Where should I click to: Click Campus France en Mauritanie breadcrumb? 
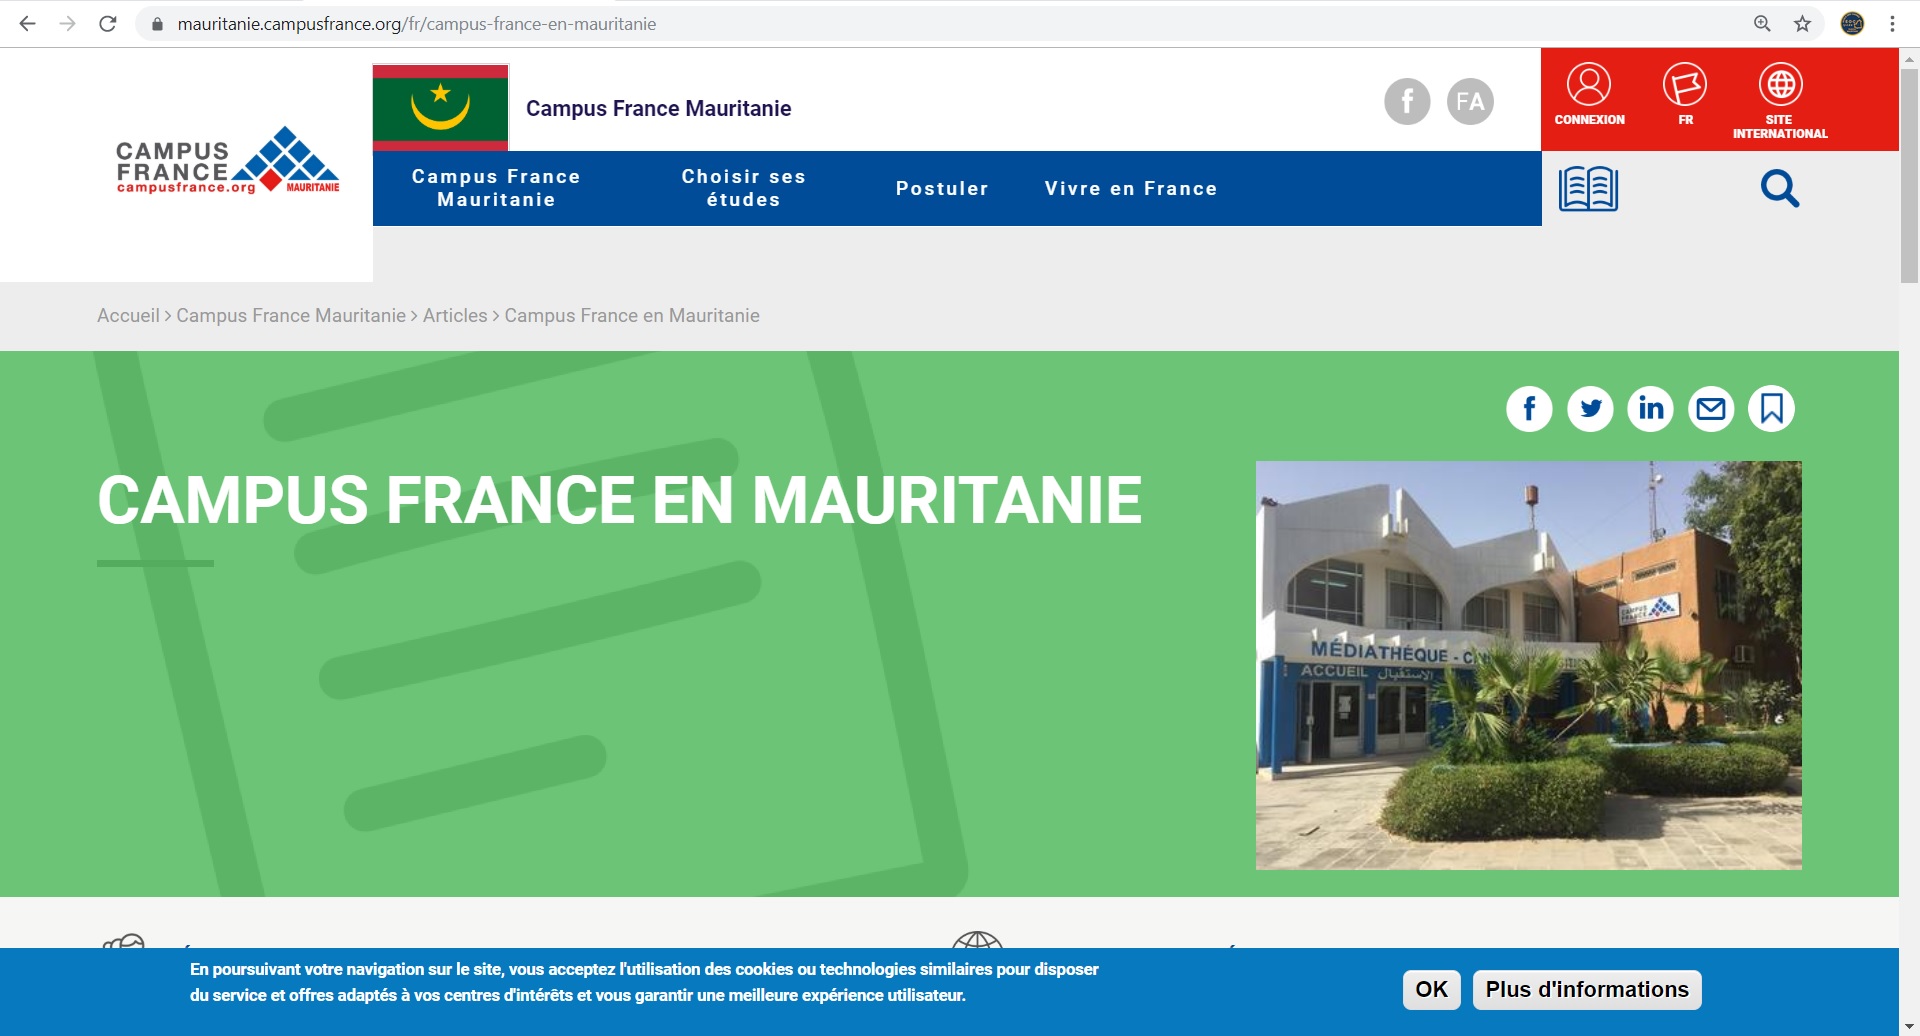point(632,315)
